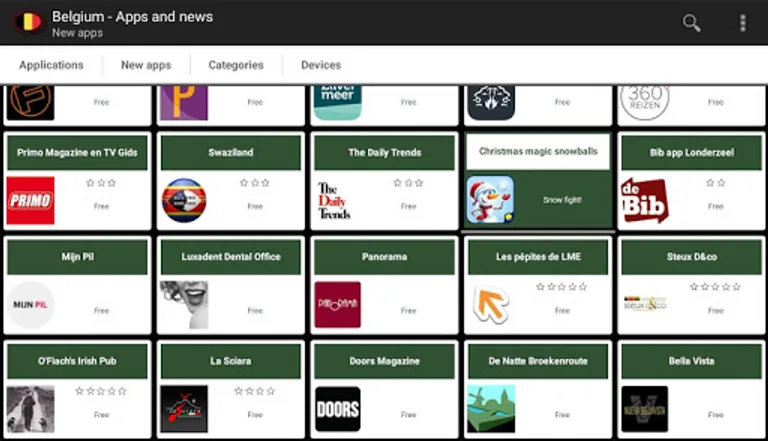
Task: Open the Panorama maroon icon
Action: coord(337,305)
